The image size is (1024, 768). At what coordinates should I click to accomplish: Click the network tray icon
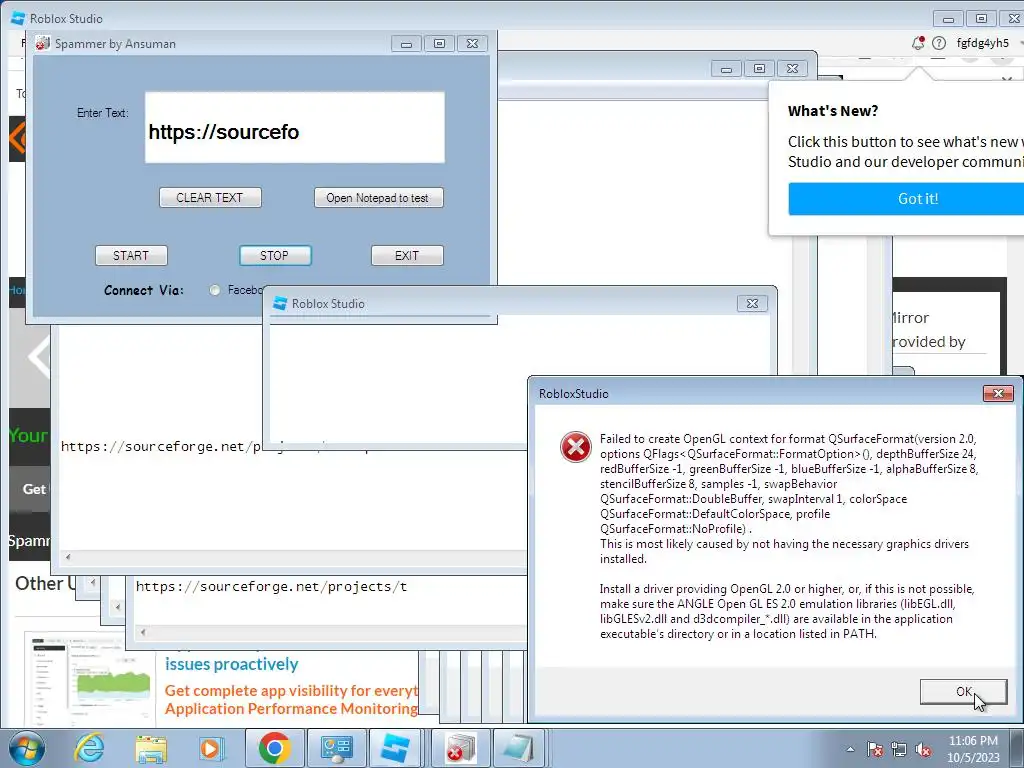click(x=899, y=749)
